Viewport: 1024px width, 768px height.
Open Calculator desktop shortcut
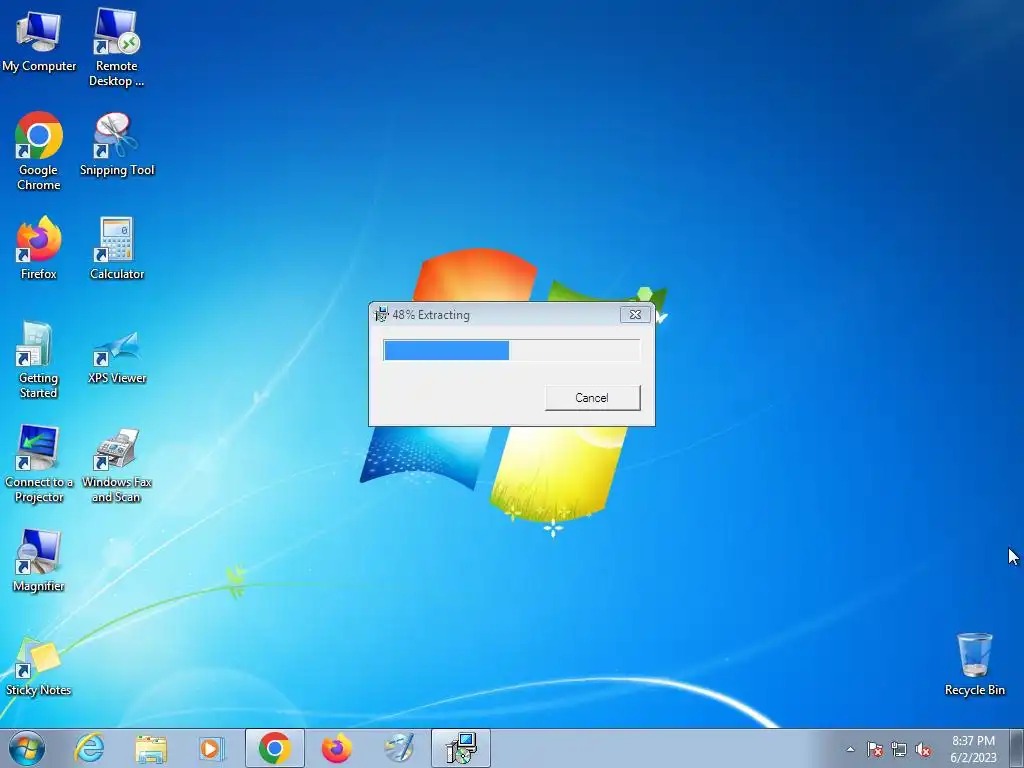(x=117, y=248)
